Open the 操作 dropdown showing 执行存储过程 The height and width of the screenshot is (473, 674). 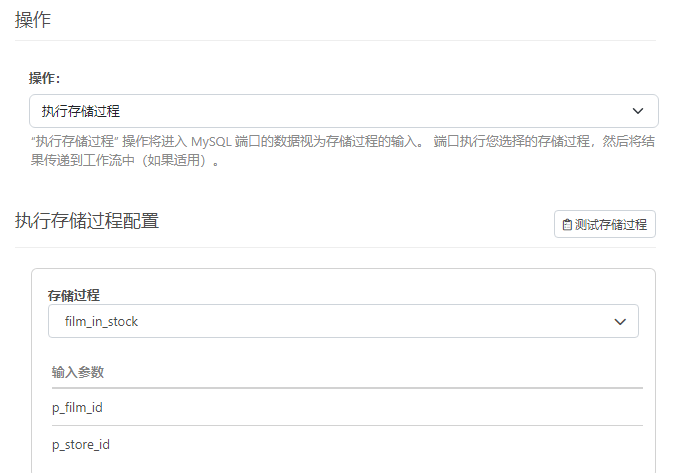tap(343, 111)
